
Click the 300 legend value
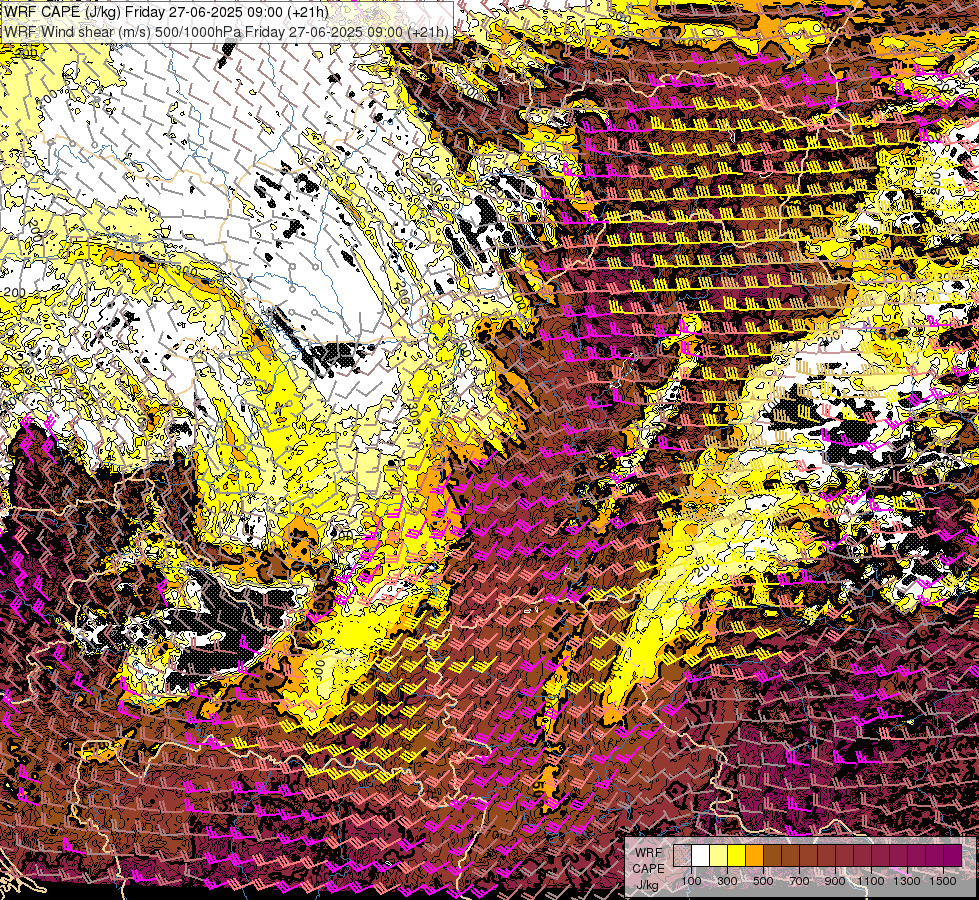(x=727, y=881)
